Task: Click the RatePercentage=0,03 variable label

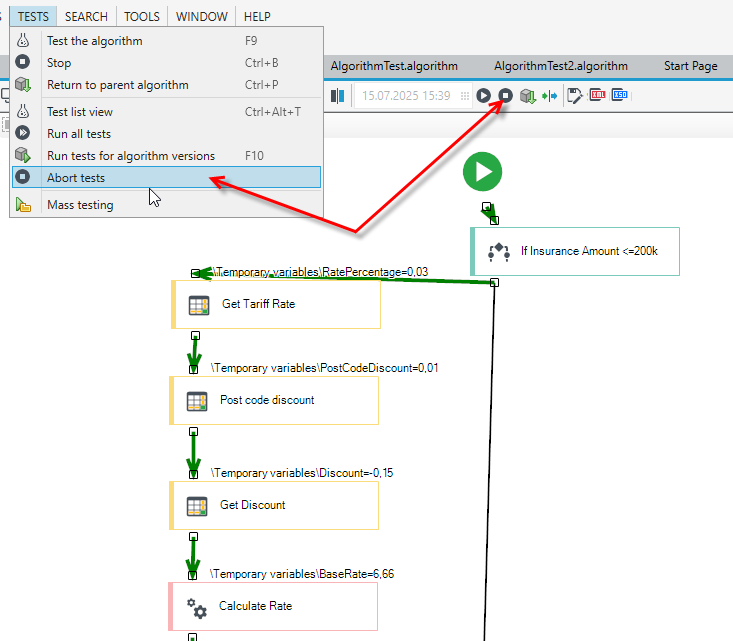Action: coord(321,272)
